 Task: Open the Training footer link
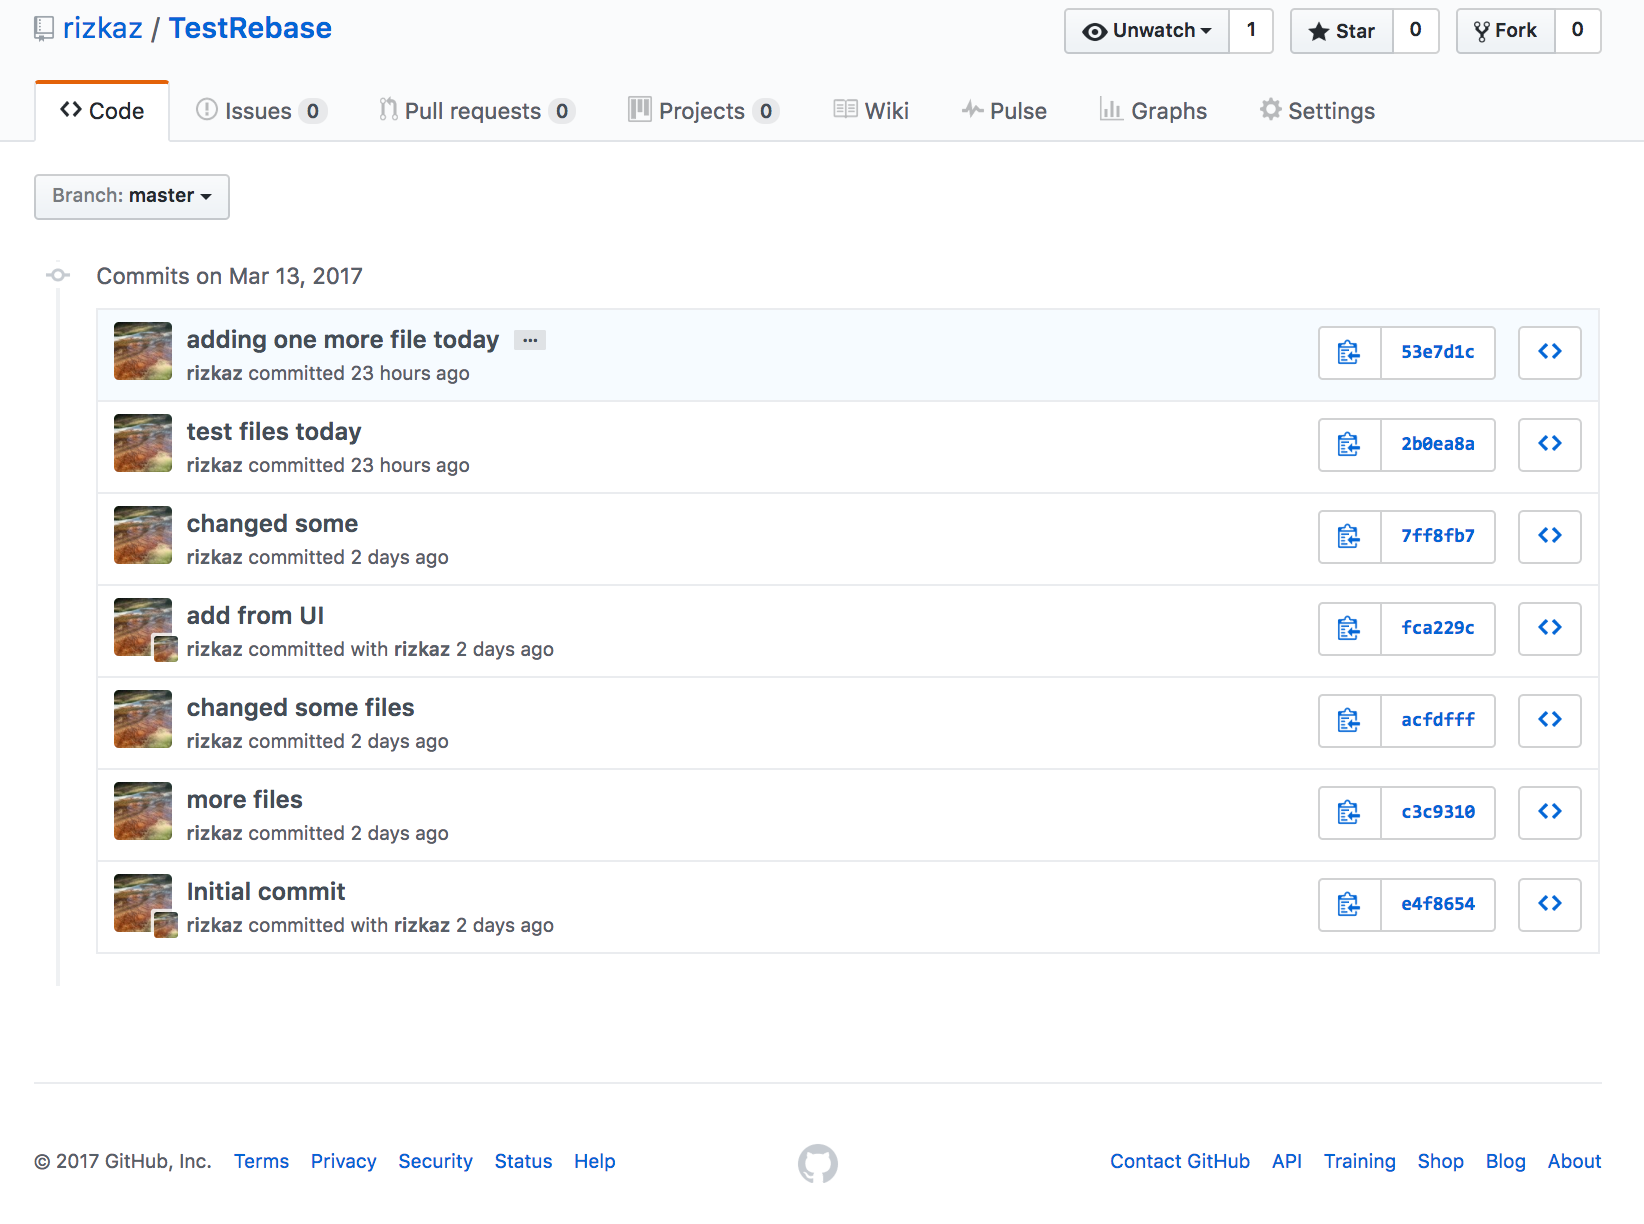point(1360,1162)
